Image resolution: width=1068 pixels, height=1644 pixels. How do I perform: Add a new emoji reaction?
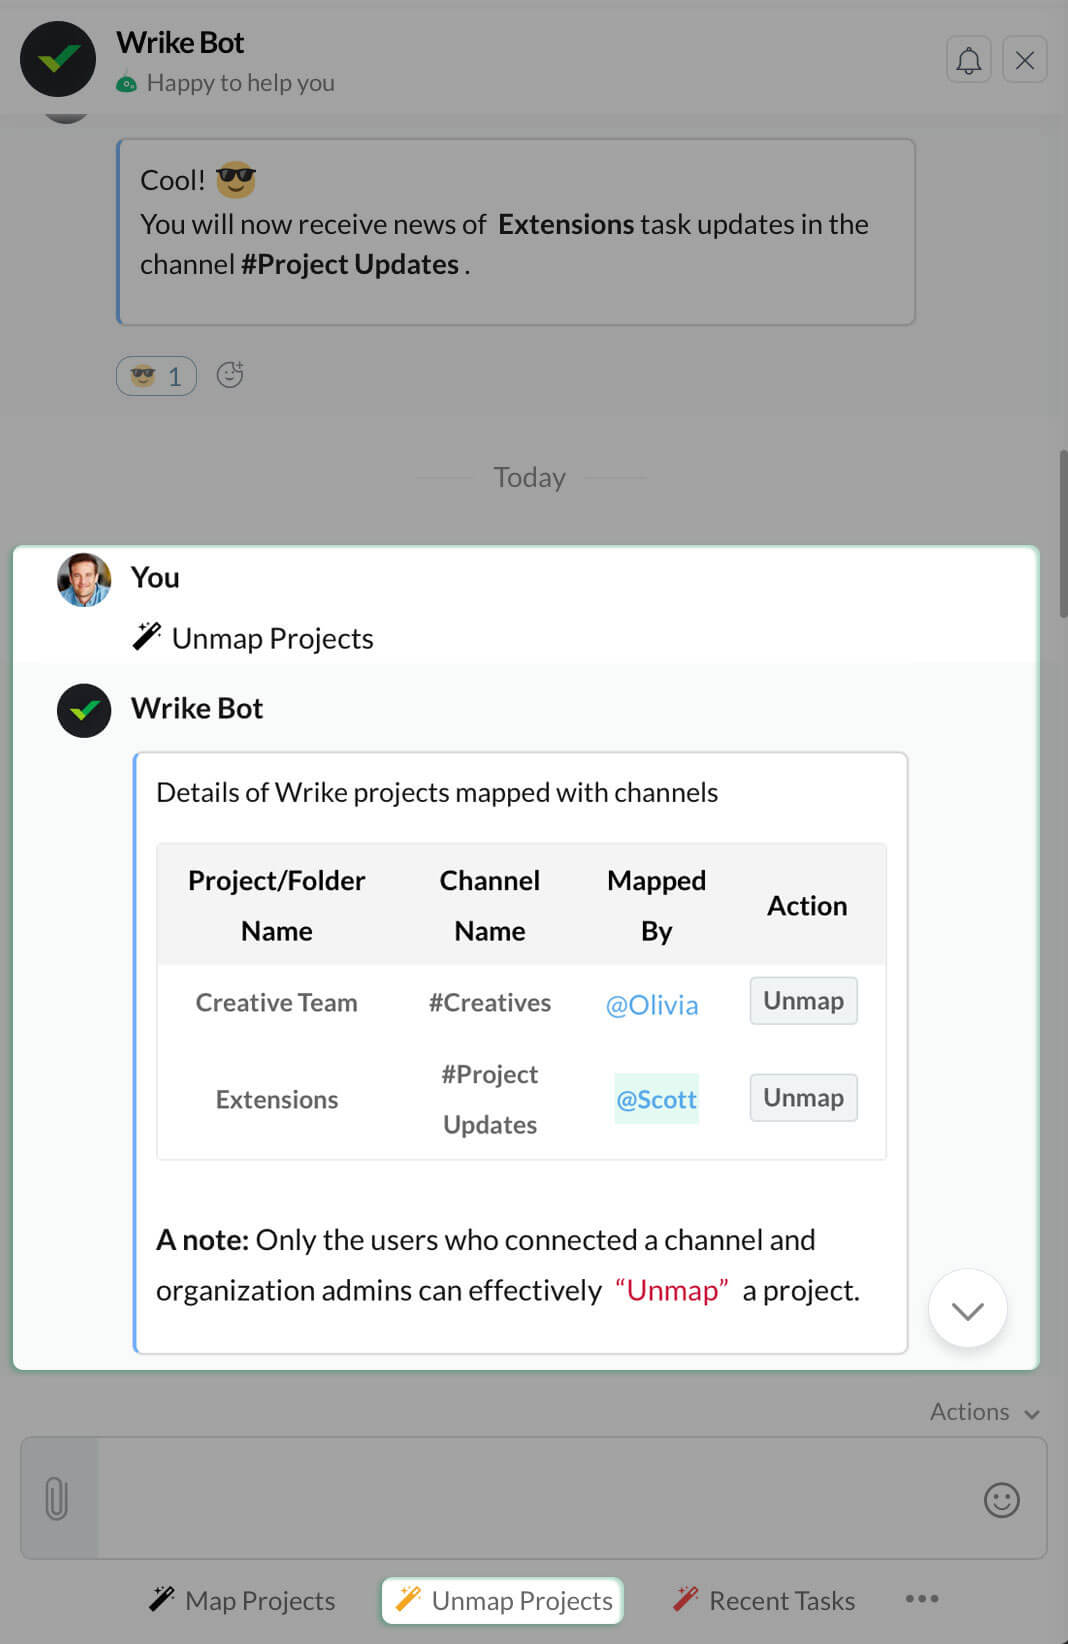pyautogui.click(x=230, y=375)
